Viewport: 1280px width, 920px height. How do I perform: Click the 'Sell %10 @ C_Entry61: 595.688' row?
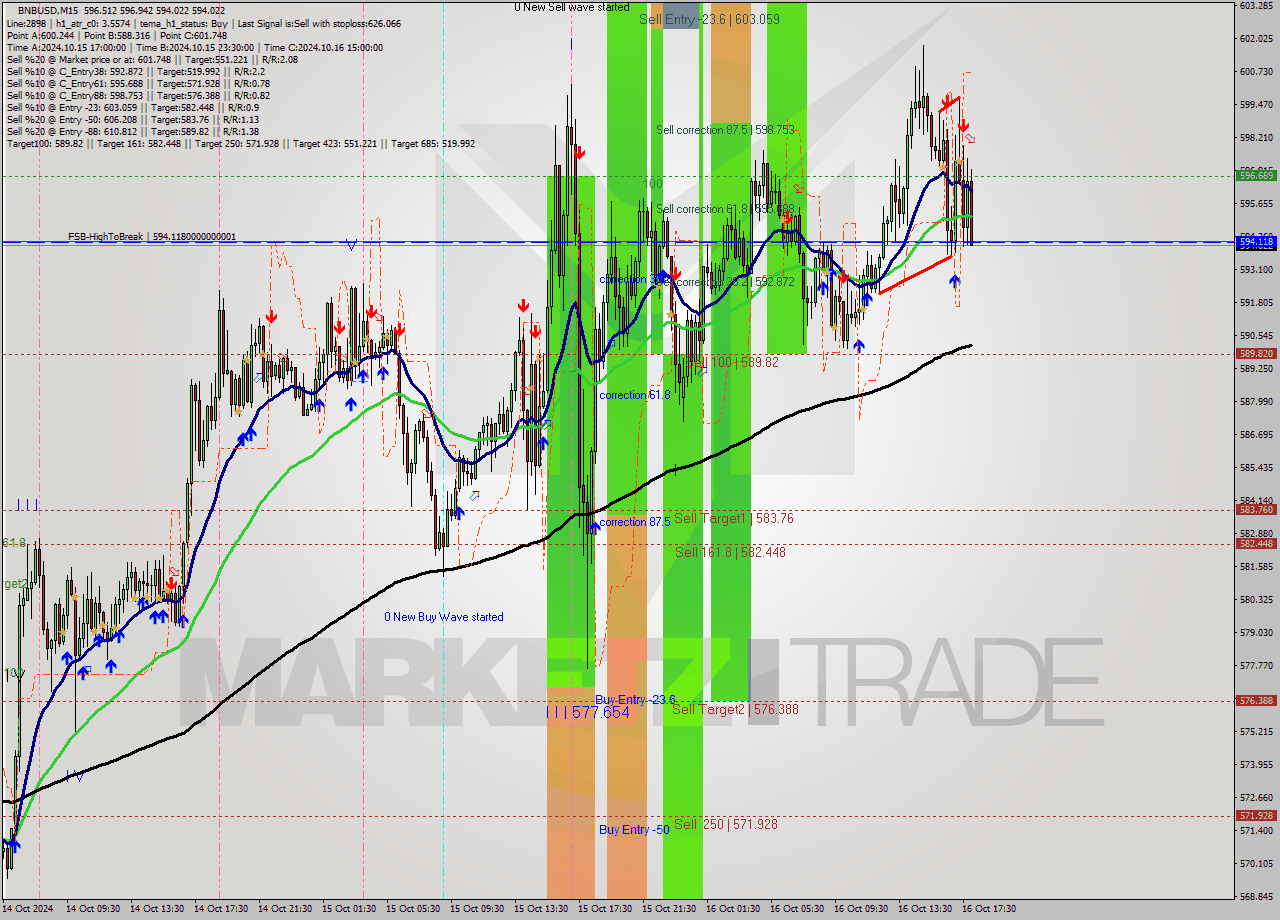(x=138, y=83)
